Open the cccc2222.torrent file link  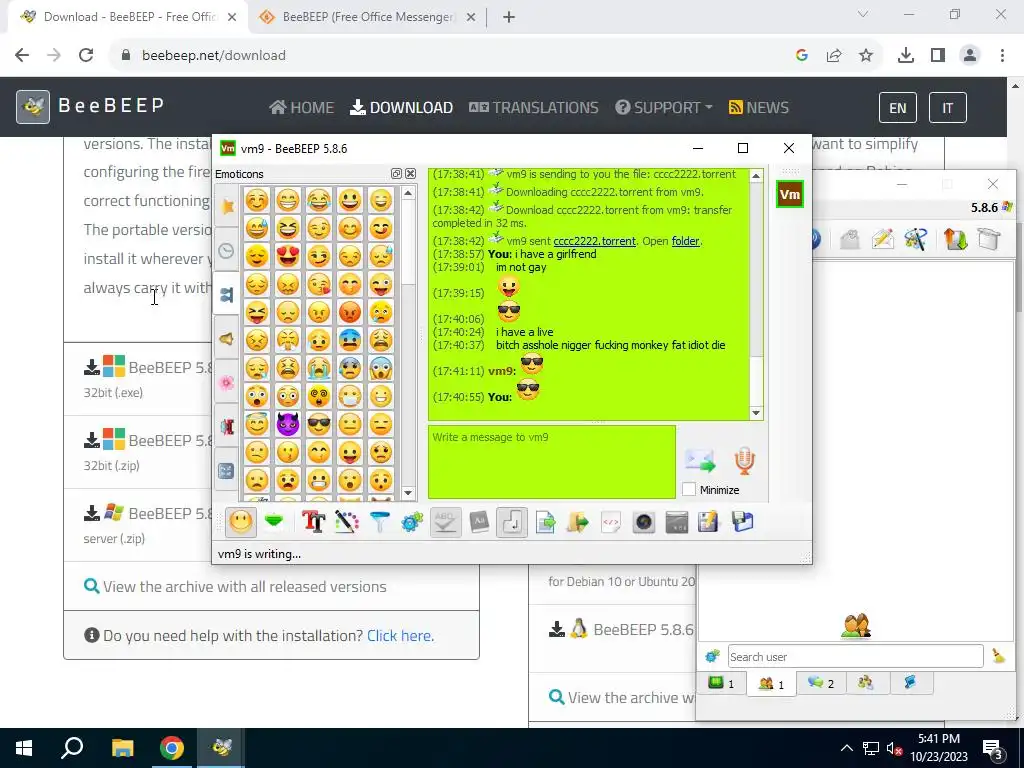pyautogui.click(x=594, y=241)
